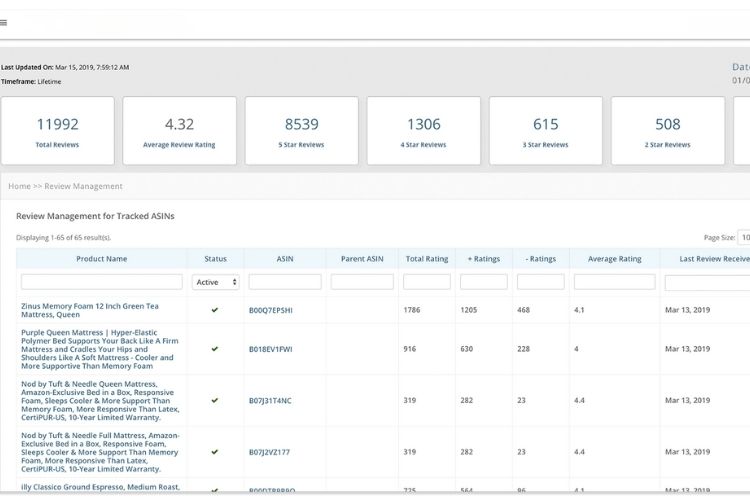Click the green status checkmark for Zinus Memory Foam
This screenshot has width=750, height=500.
pyautogui.click(x=215, y=310)
